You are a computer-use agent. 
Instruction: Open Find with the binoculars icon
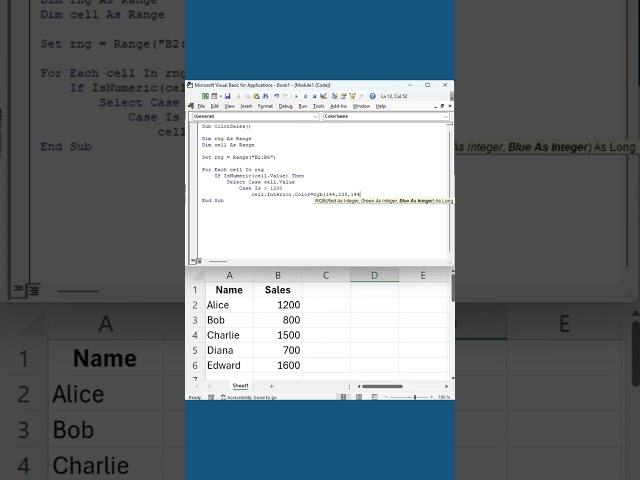(265, 96)
